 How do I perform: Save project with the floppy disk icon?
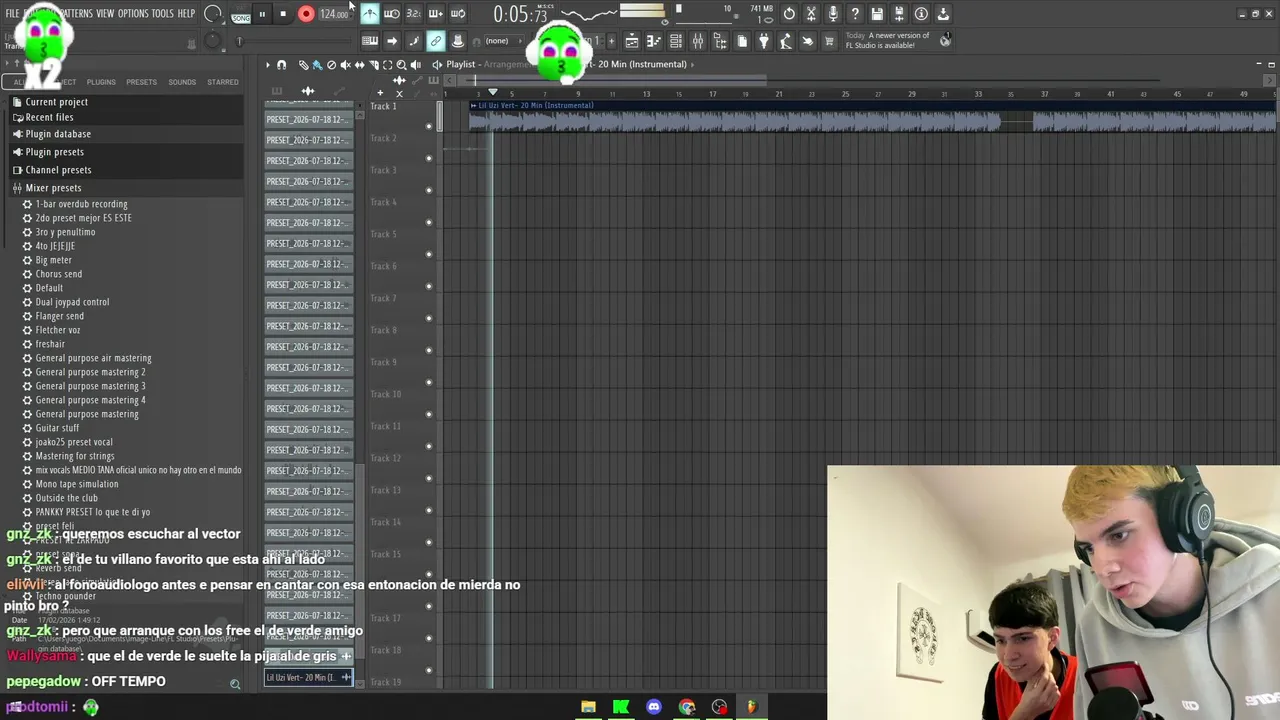(877, 14)
